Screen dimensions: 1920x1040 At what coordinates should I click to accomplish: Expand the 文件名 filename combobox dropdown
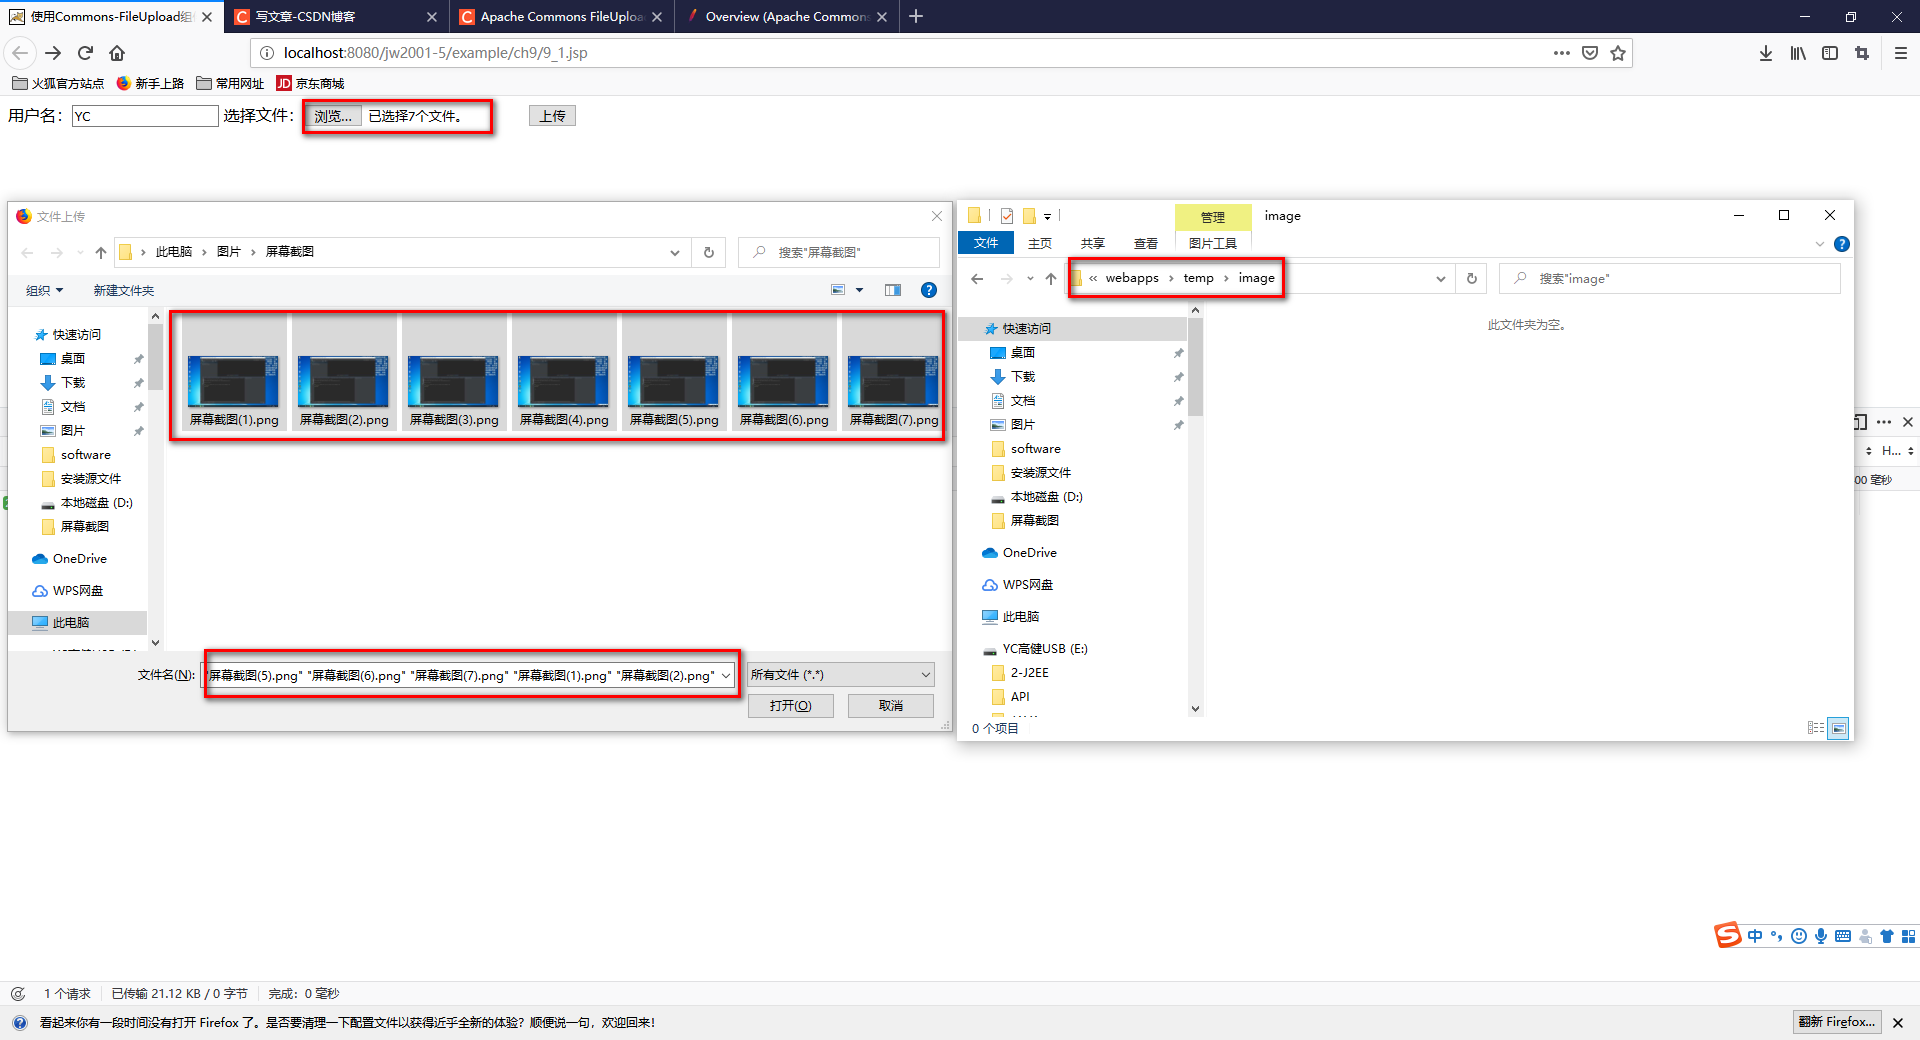[726, 675]
